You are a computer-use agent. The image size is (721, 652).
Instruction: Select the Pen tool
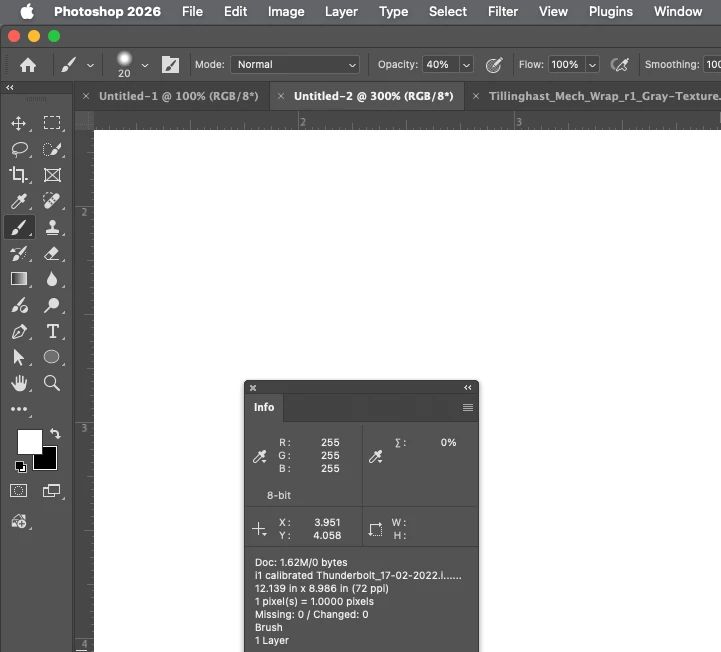pos(19,332)
